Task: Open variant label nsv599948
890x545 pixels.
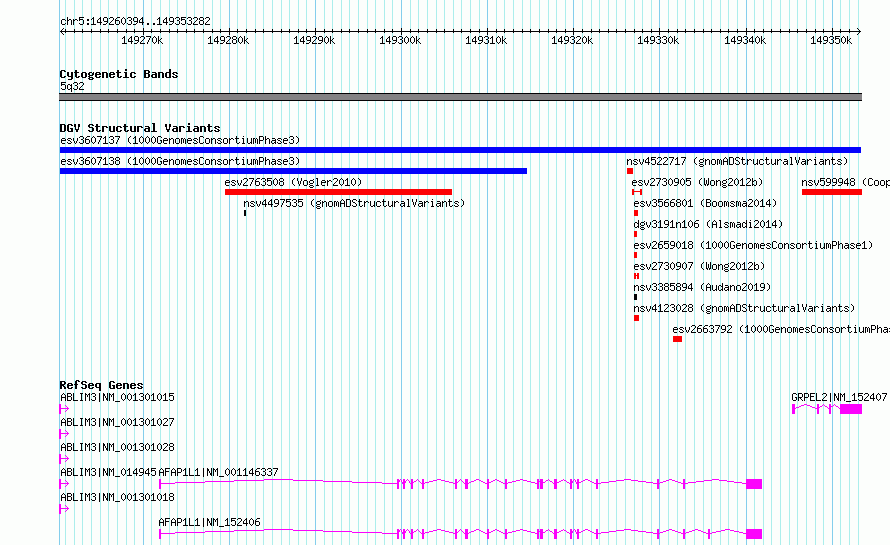Action: point(828,182)
